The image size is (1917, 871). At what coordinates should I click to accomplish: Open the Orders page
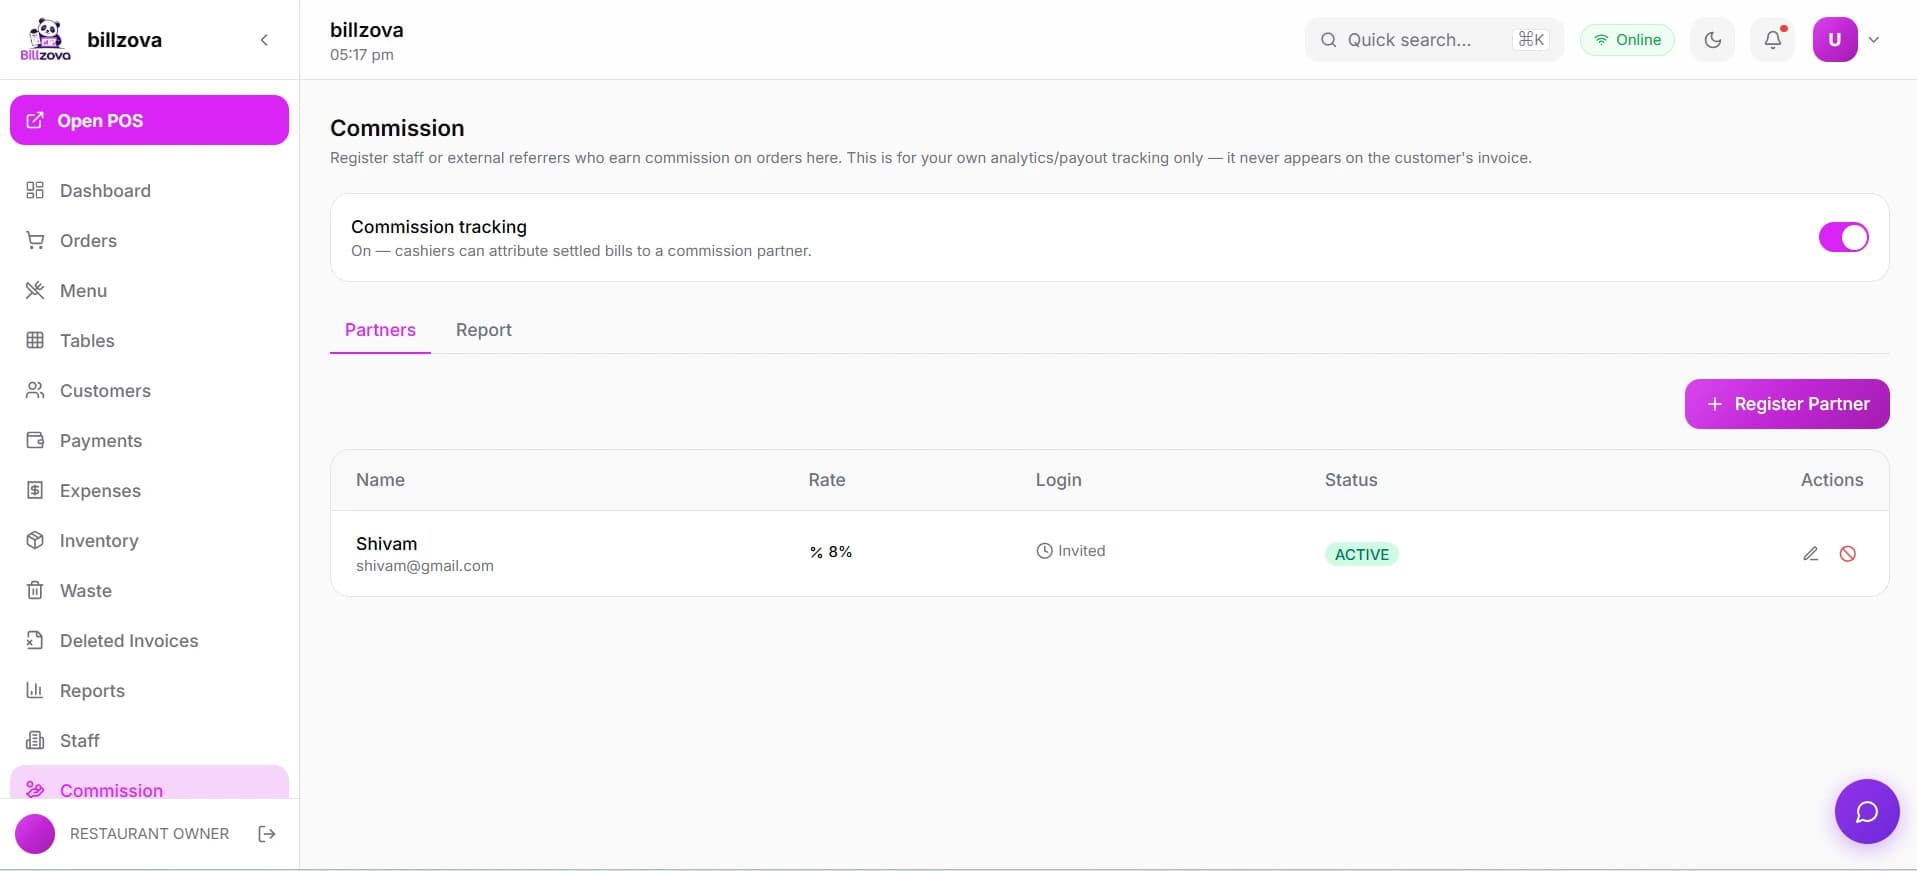click(149, 240)
